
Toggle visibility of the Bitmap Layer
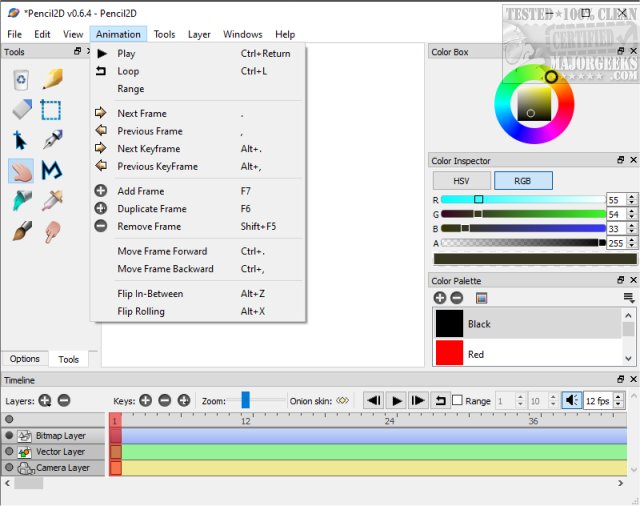(x=9, y=436)
